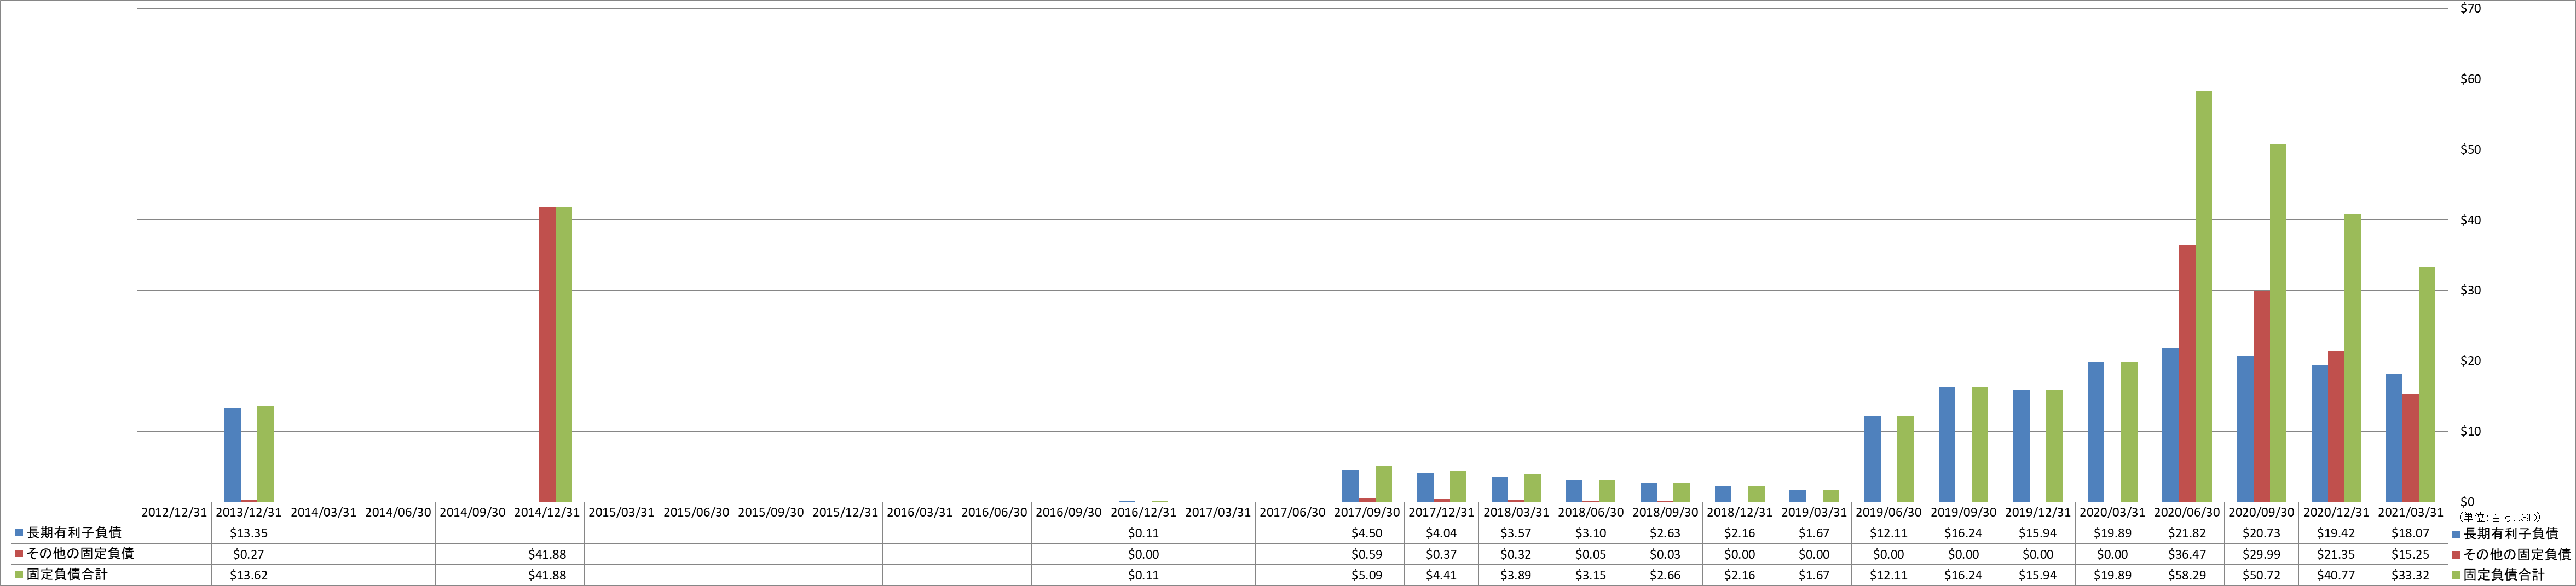This screenshot has width=2576, height=586.
Task: Click the $4.04 table cell
Action: pyautogui.click(x=1441, y=533)
